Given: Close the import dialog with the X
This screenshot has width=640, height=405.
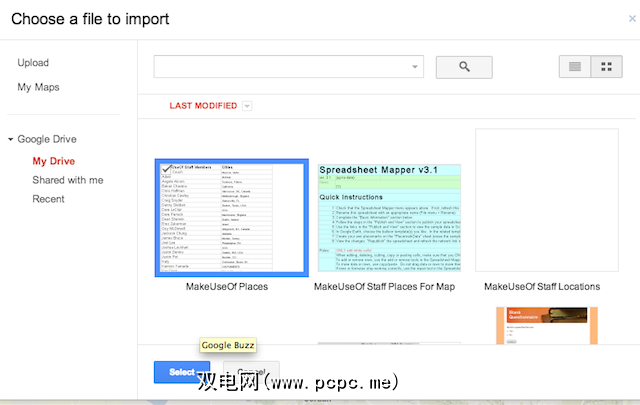Looking at the screenshot, I should (x=632, y=18).
